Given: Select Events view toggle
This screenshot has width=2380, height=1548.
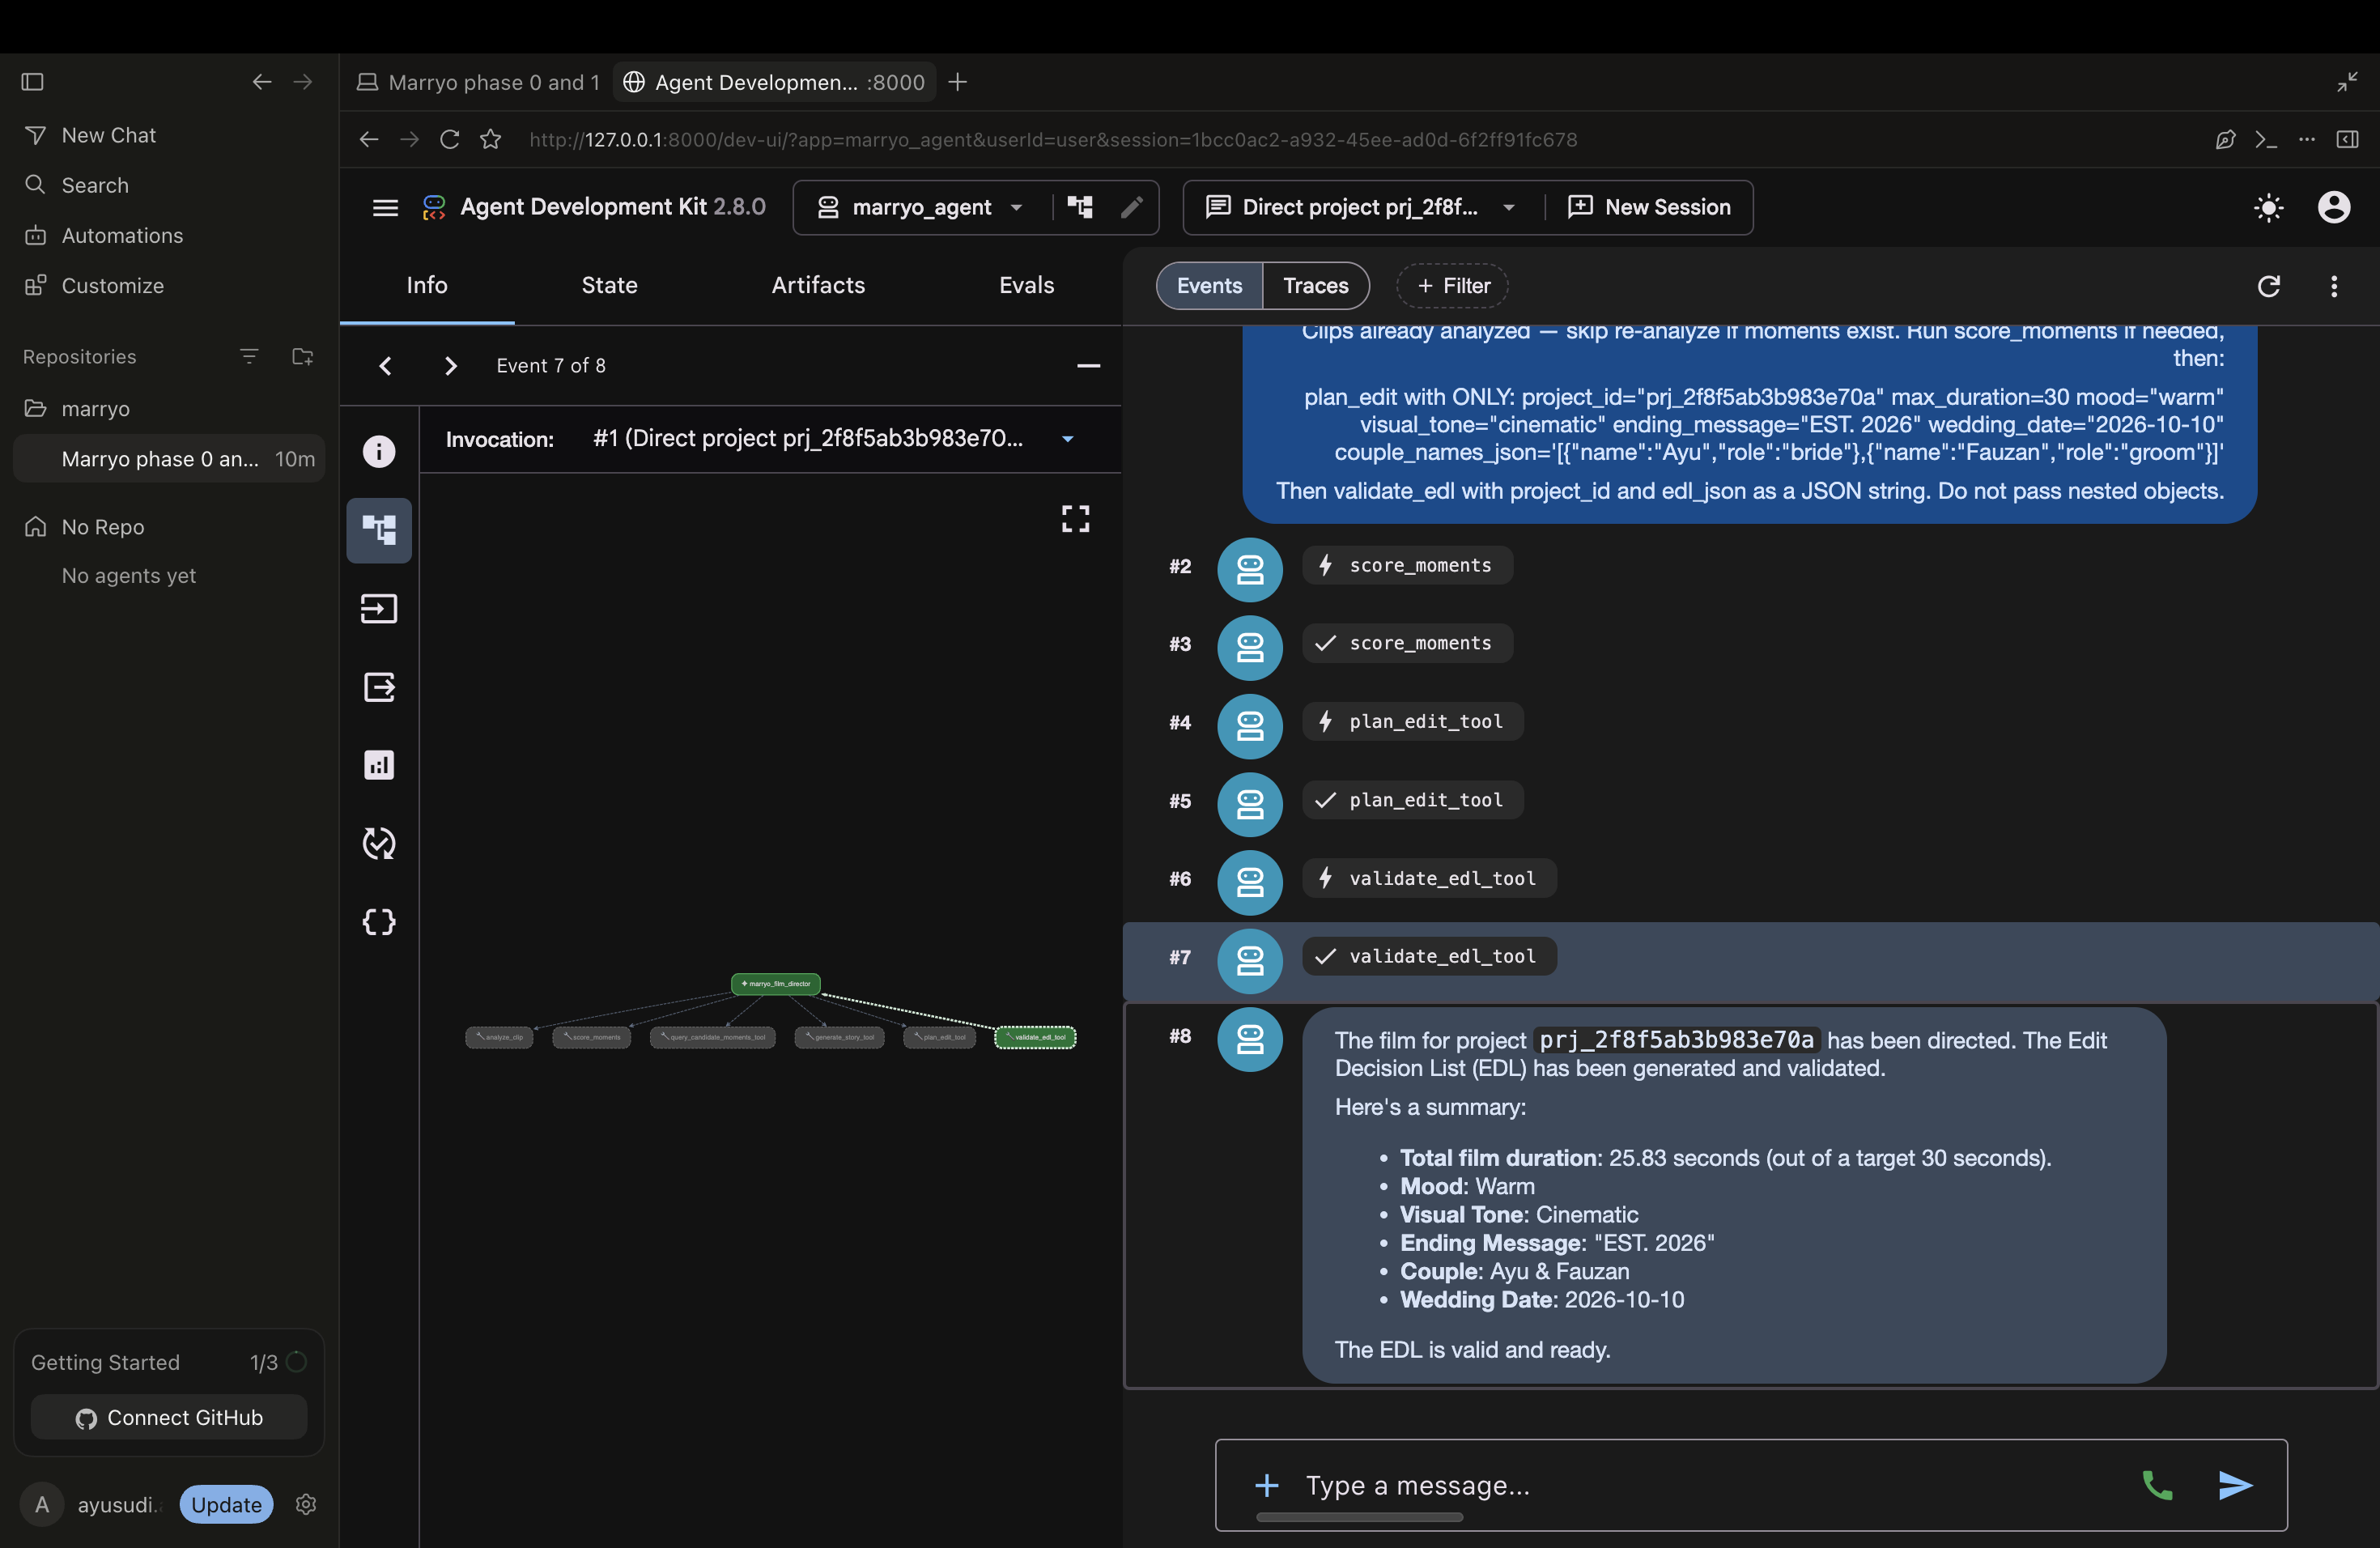Looking at the screenshot, I should pyautogui.click(x=1209, y=286).
